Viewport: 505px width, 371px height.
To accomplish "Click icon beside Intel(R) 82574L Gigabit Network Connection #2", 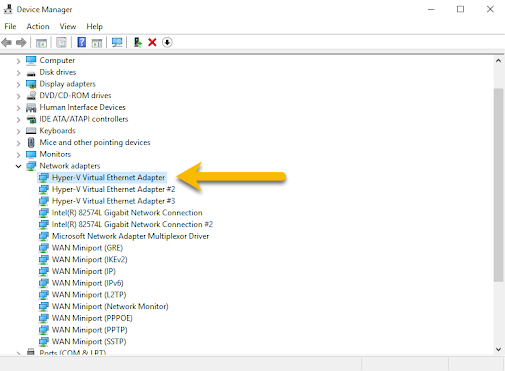I will [43, 225].
